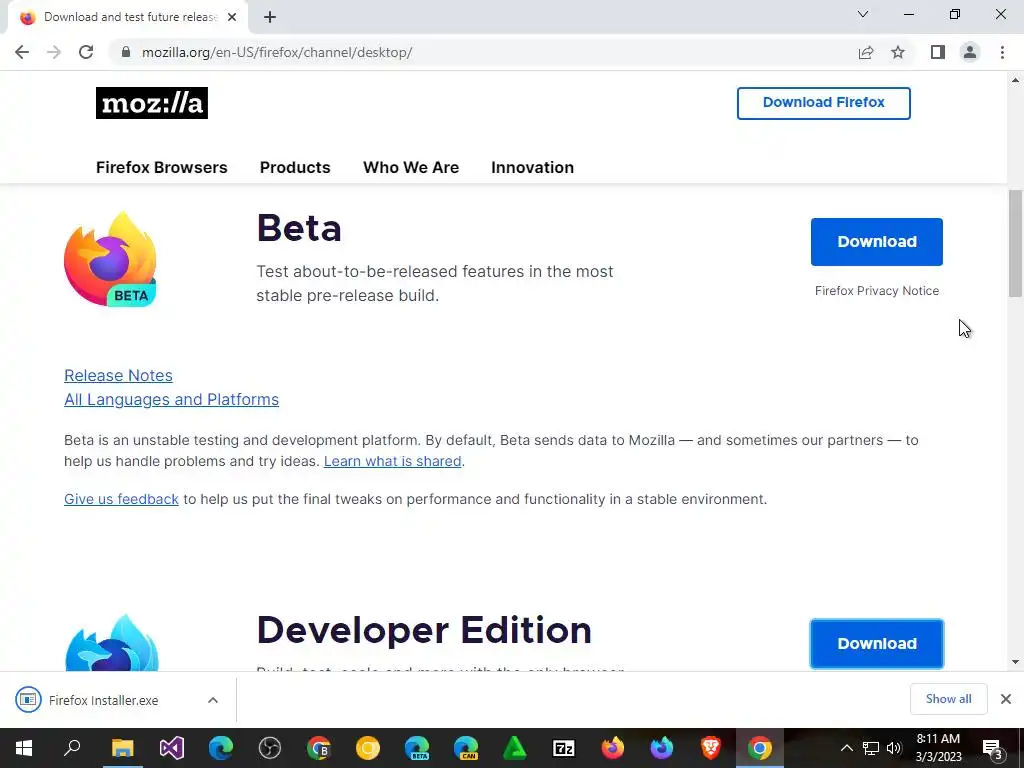The image size is (1024, 768).
Task: Click the address bar URL
Action: tap(277, 52)
